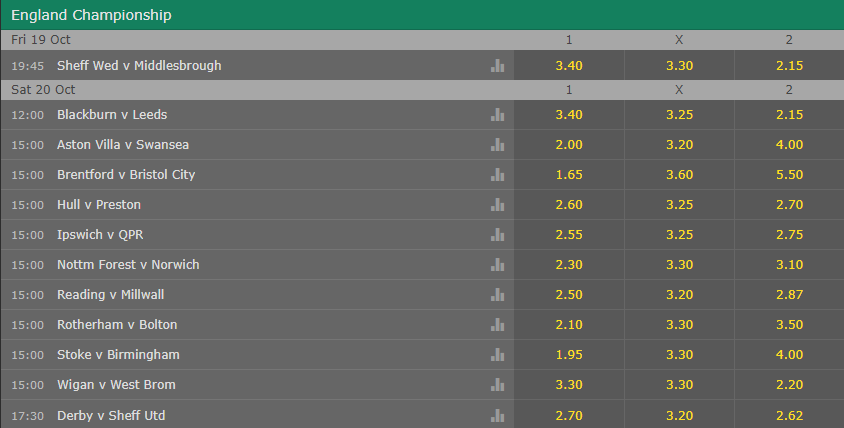Pick draw odds 3.60 Brentford v Bristol City
The height and width of the screenshot is (428, 844).
tap(679, 175)
